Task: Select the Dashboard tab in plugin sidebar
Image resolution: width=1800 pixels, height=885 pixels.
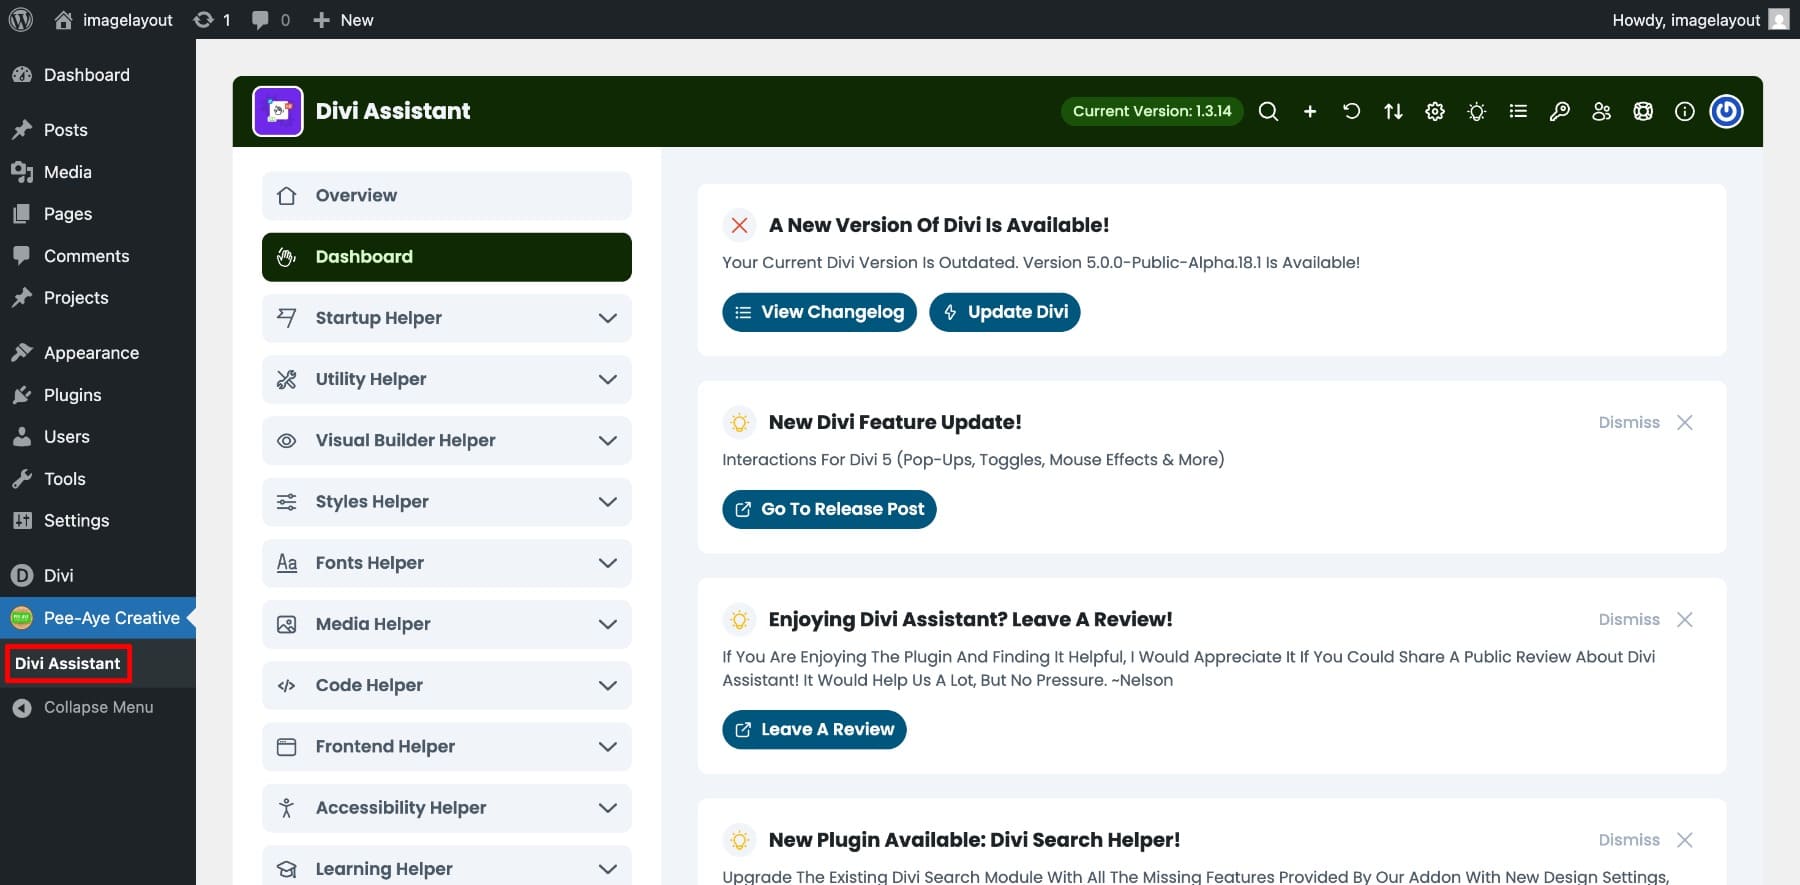Action: tap(447, 257)
